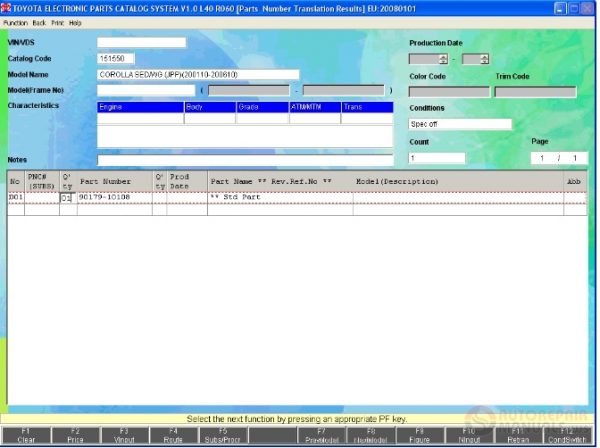The width and height of the screenshot is (600, 448).
Task: Click the second frame range field in parentheses
Action: pyautogui.click(x=343, y=91)
